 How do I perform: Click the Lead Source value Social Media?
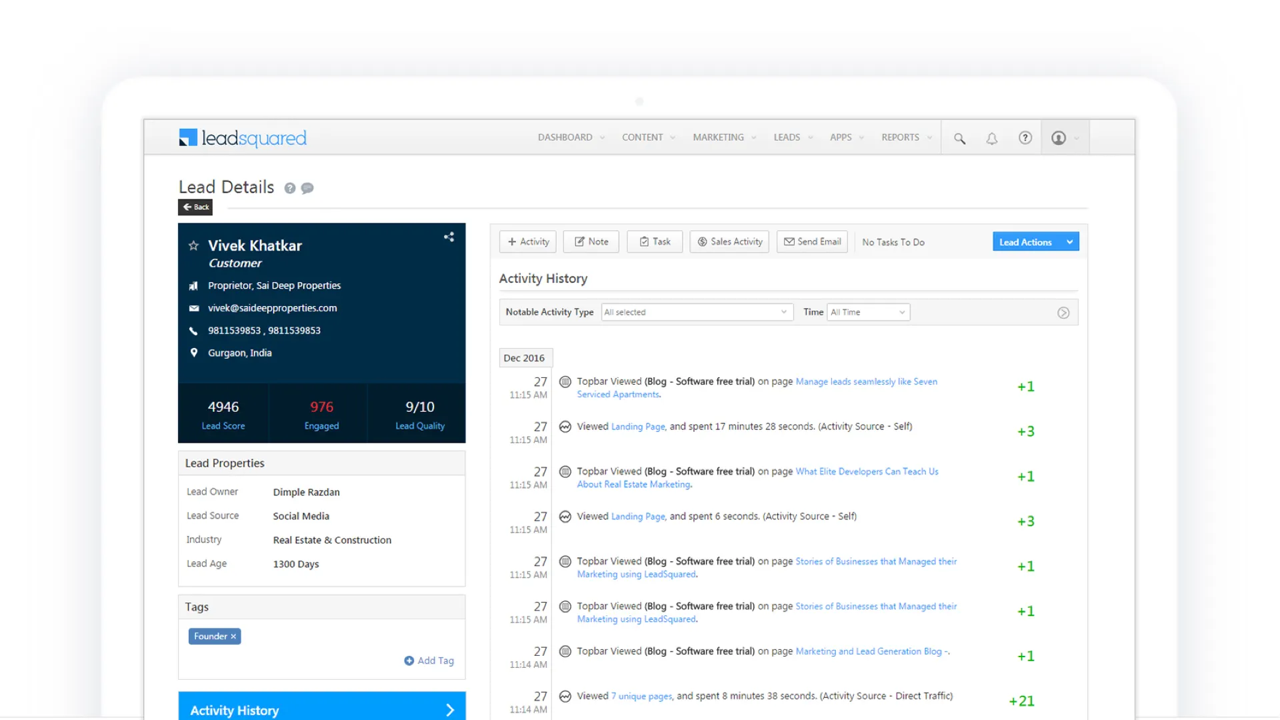[x=301, y=516]
